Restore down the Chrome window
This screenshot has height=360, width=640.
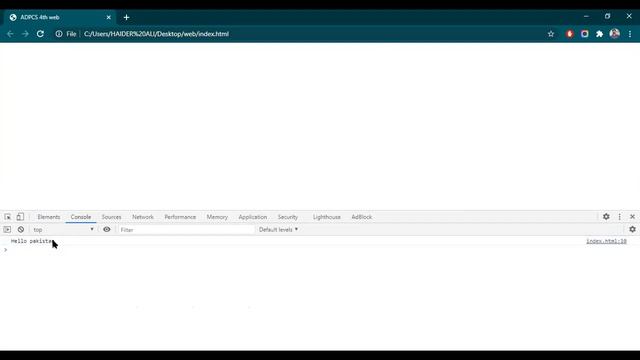(x=607, y=16)
